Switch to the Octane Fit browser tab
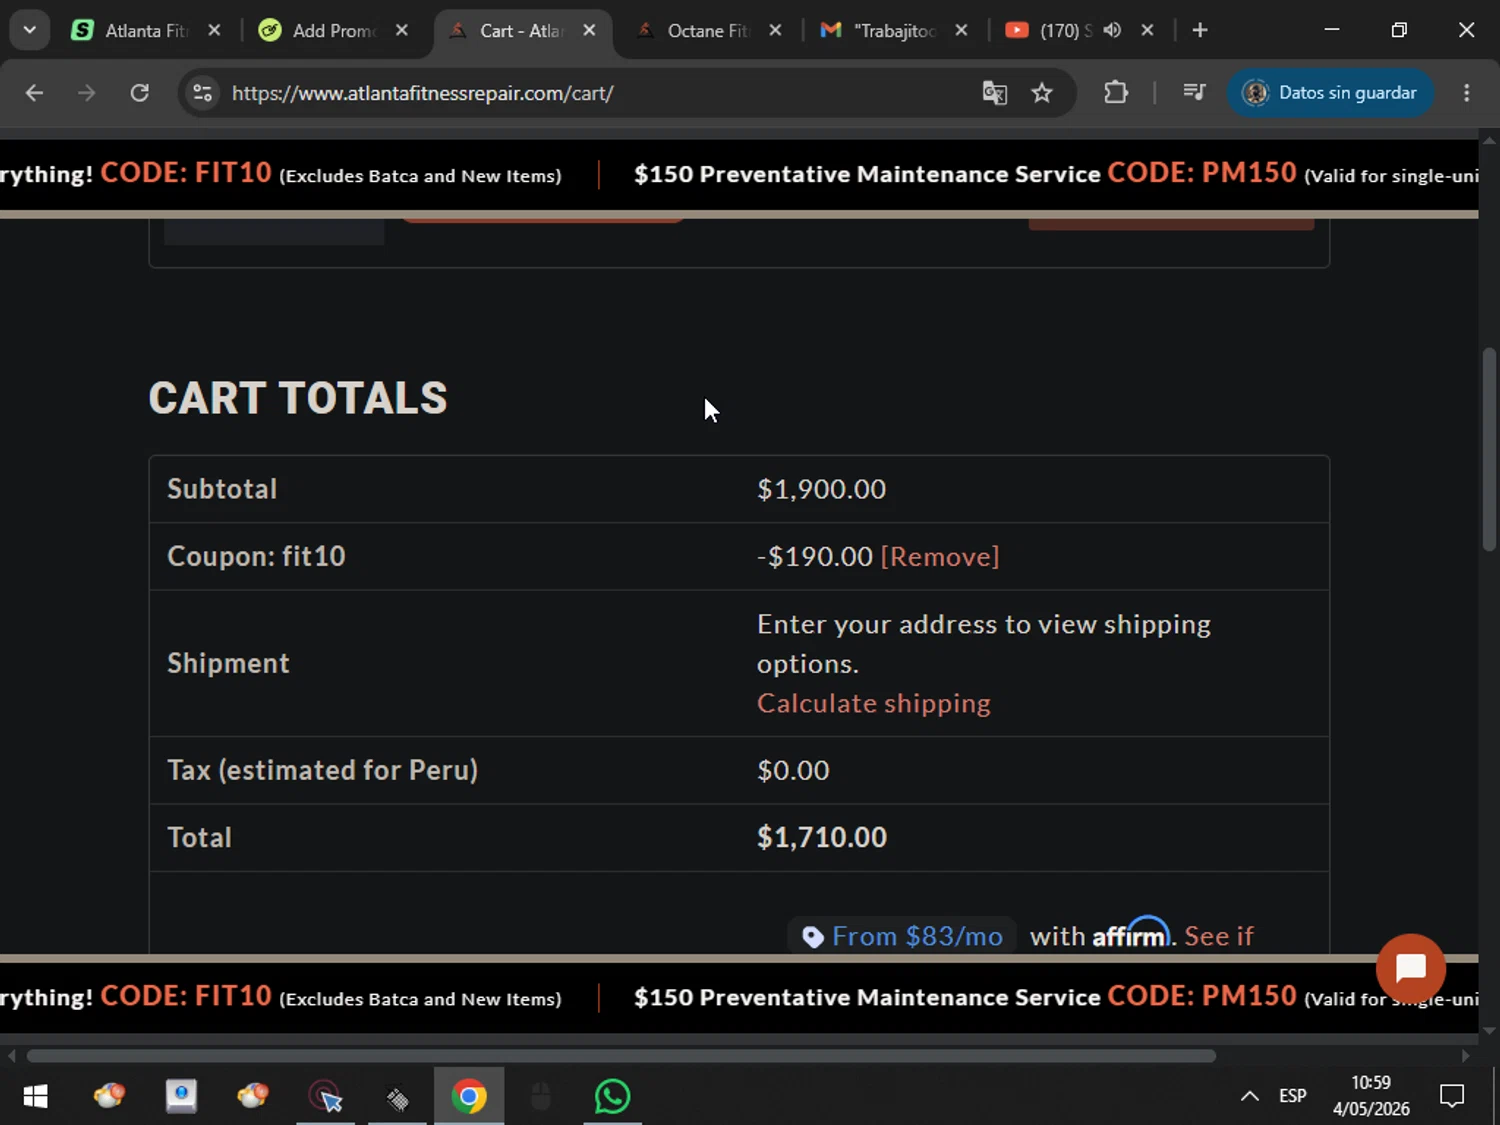The width and height of the screenshot is (1500, 1125). 708,30
